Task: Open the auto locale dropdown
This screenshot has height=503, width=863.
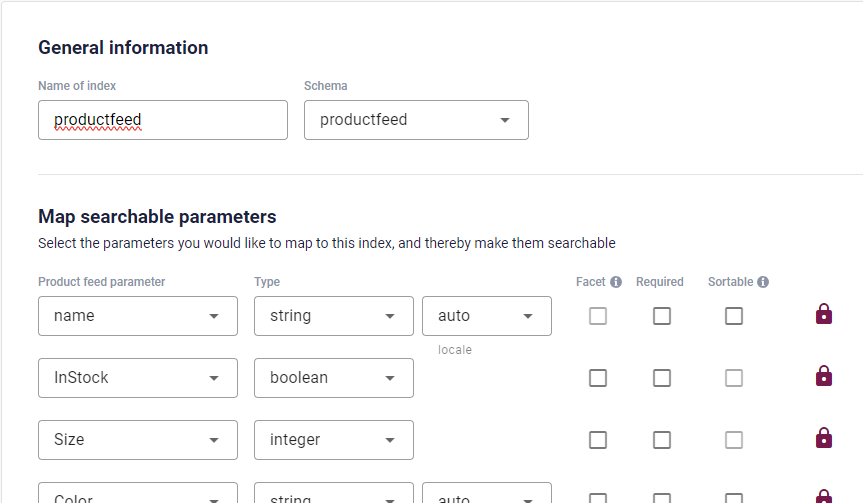Action: tap(487, 316)
